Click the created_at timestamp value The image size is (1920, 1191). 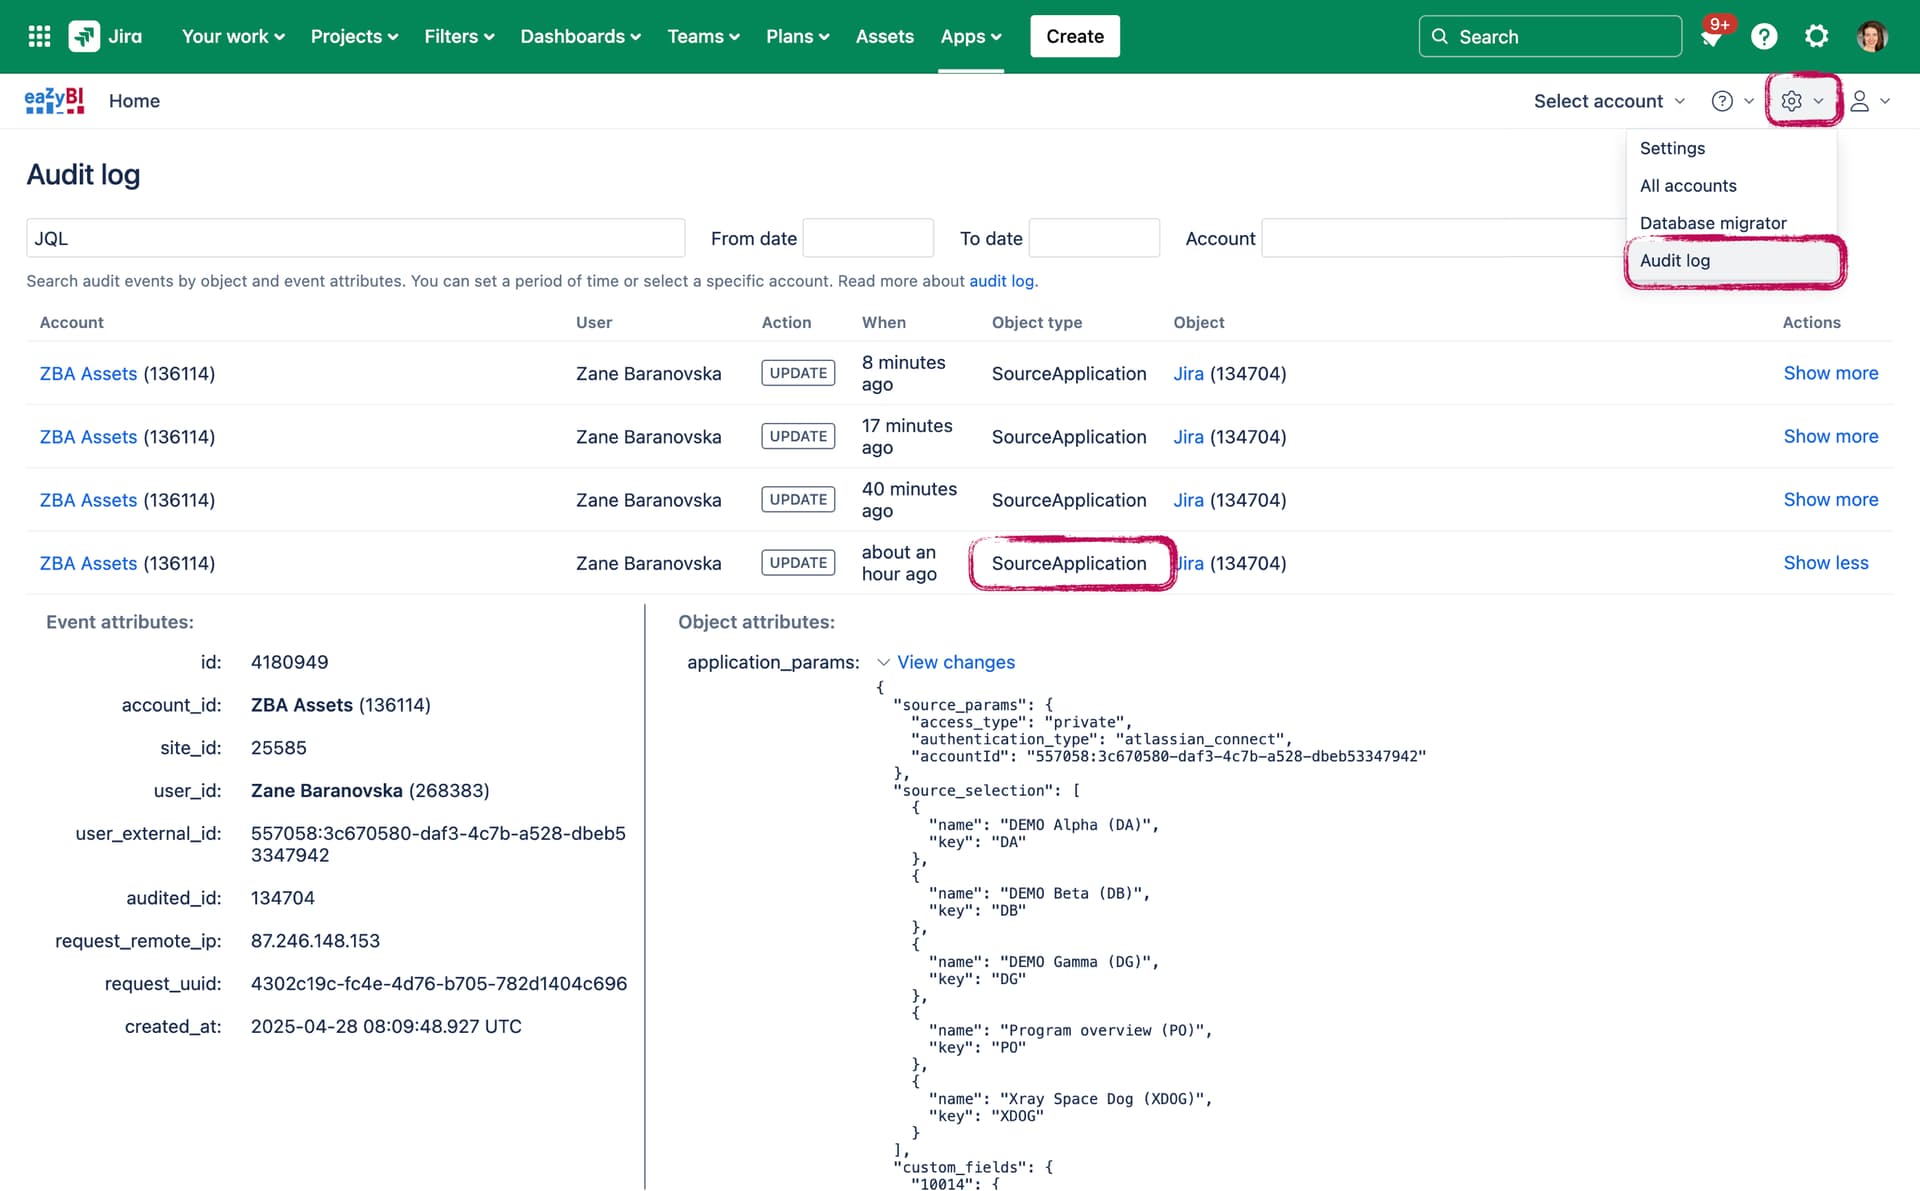point(386,1027)
